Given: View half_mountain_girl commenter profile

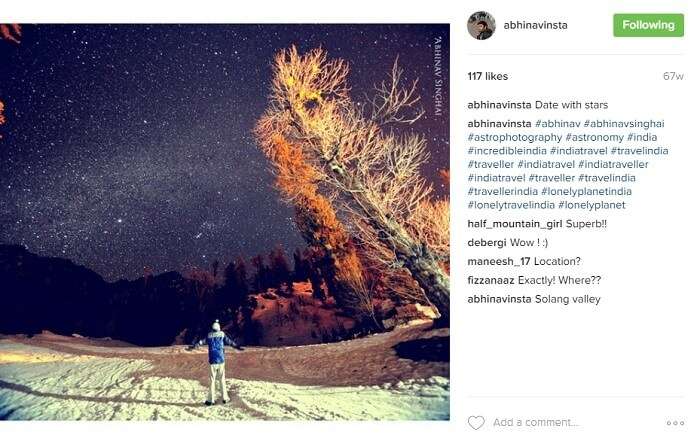Looking at the screenshot, I should pyautogui.click(x=515, y=224).
